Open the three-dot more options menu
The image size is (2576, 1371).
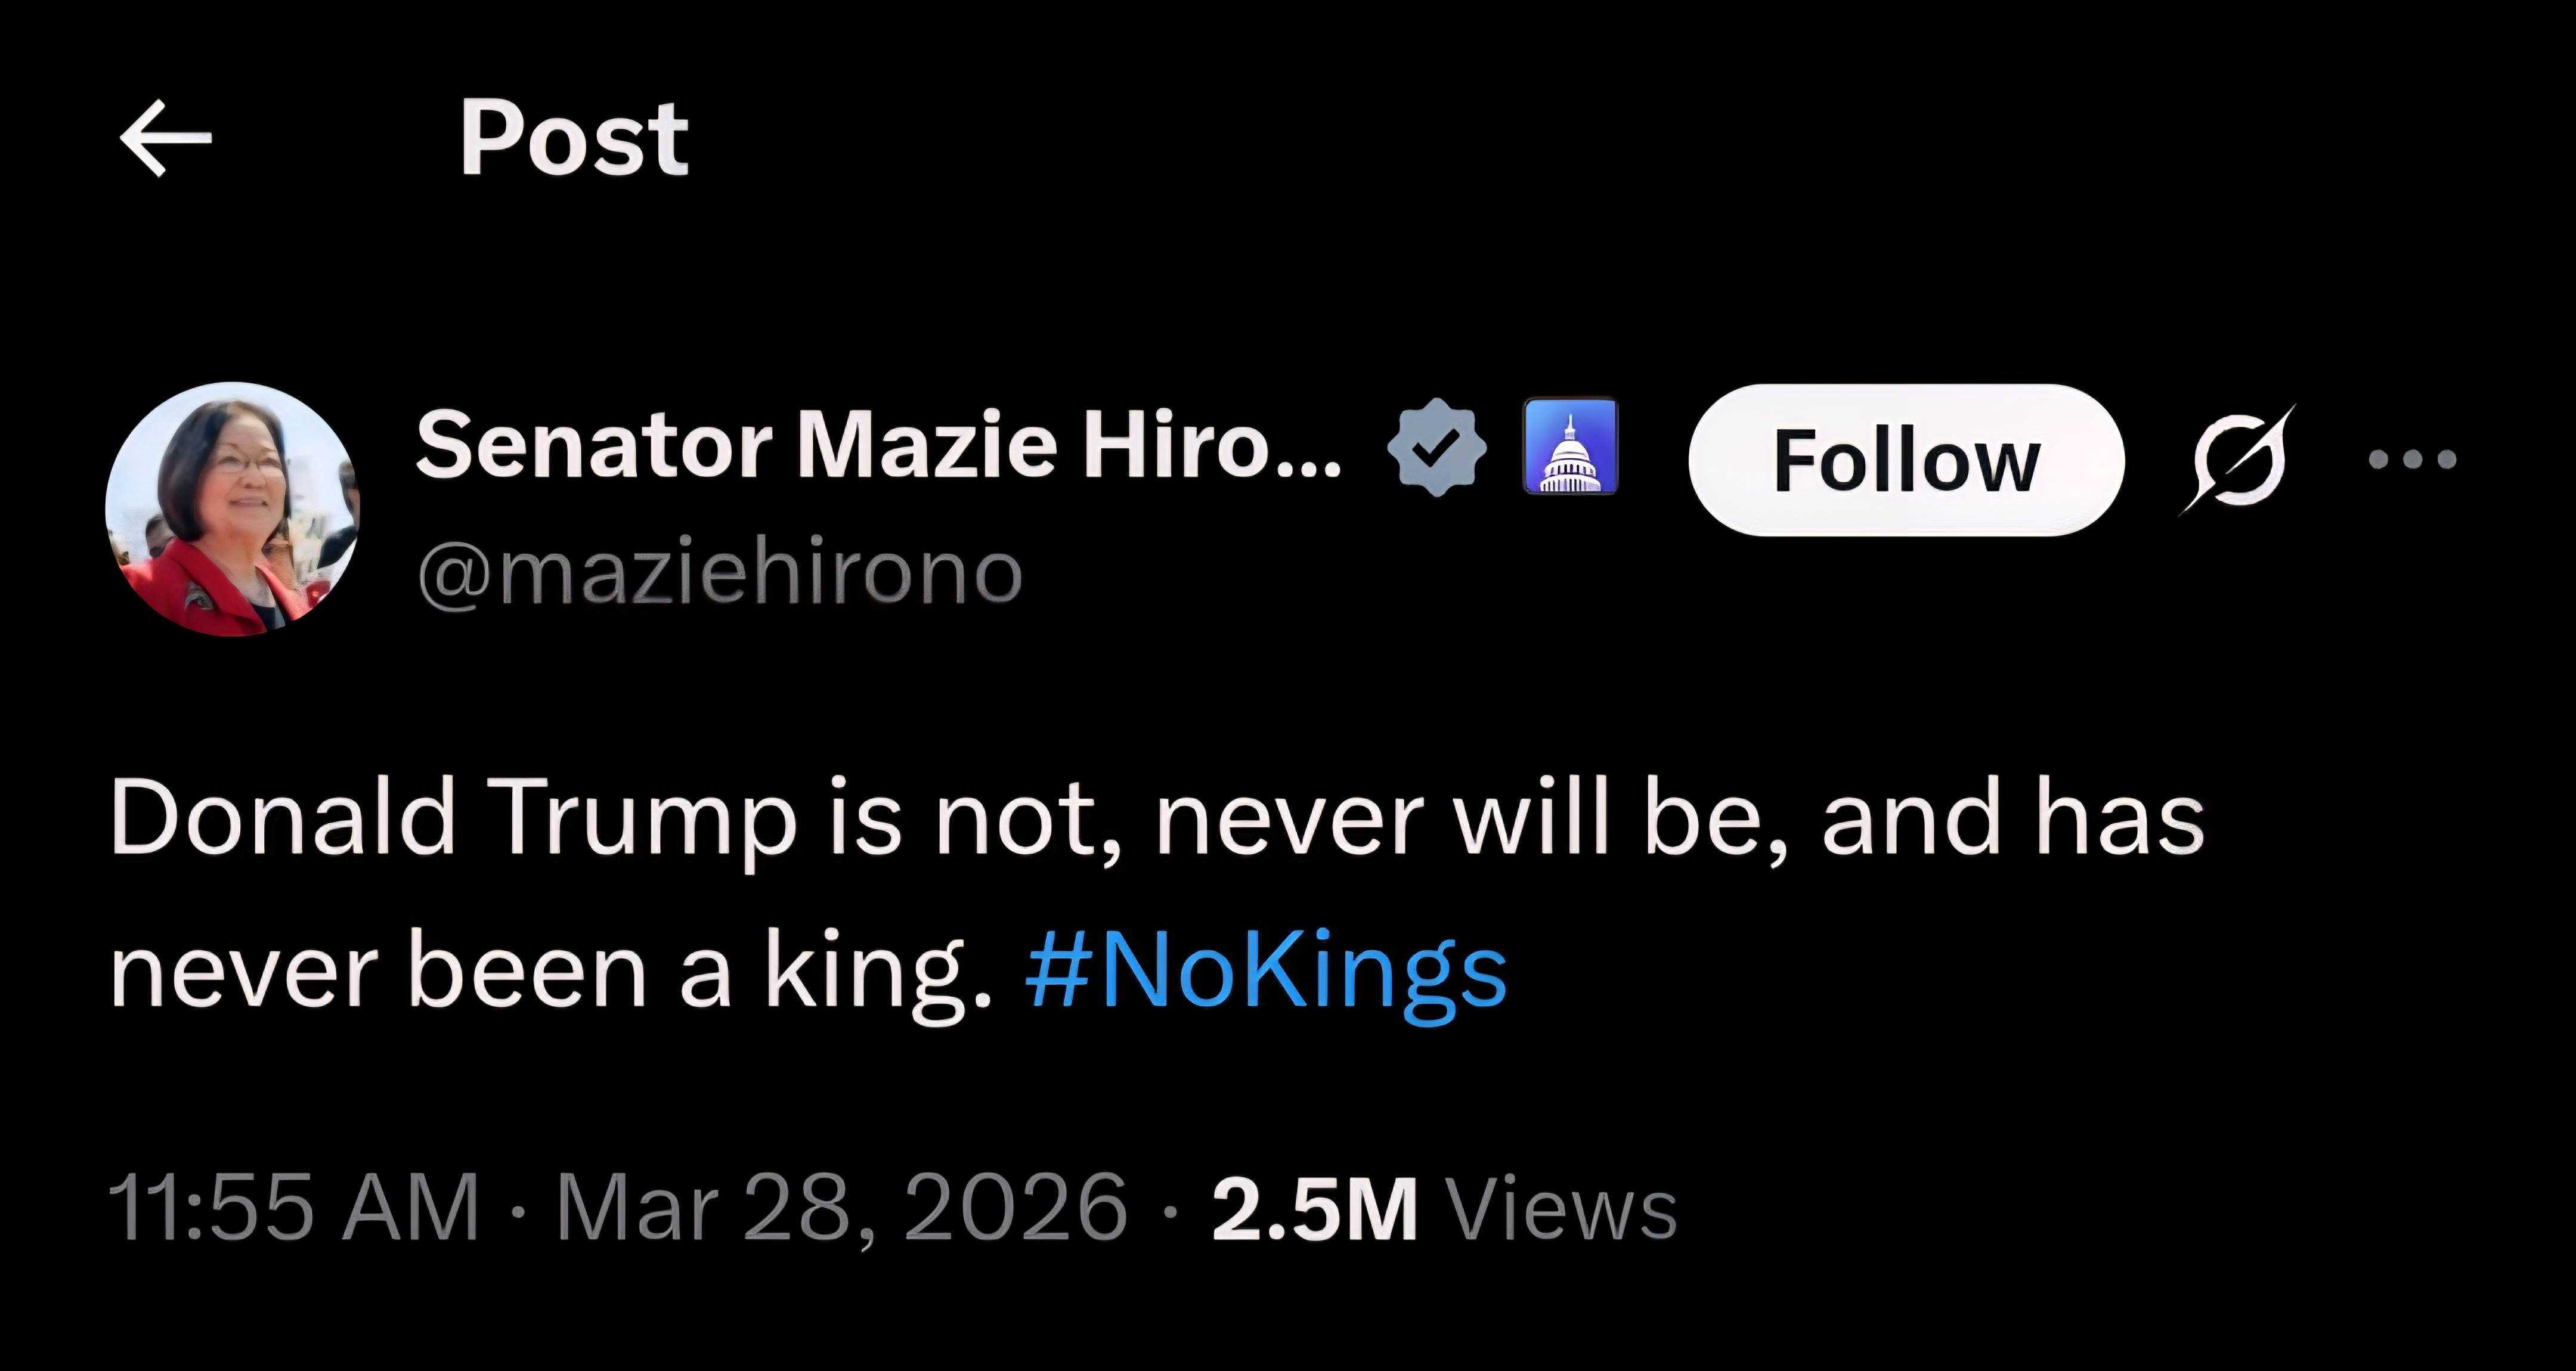click(2412, 460)
